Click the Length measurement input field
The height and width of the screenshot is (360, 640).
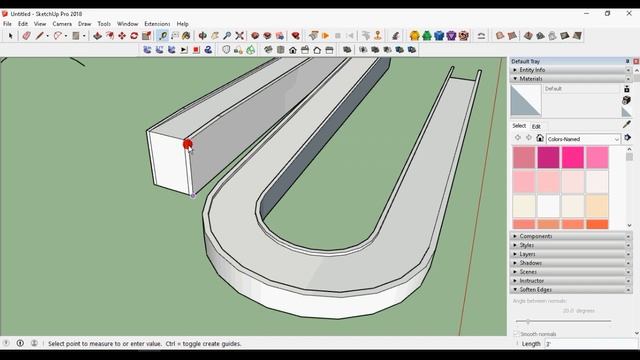coord(590,344)
